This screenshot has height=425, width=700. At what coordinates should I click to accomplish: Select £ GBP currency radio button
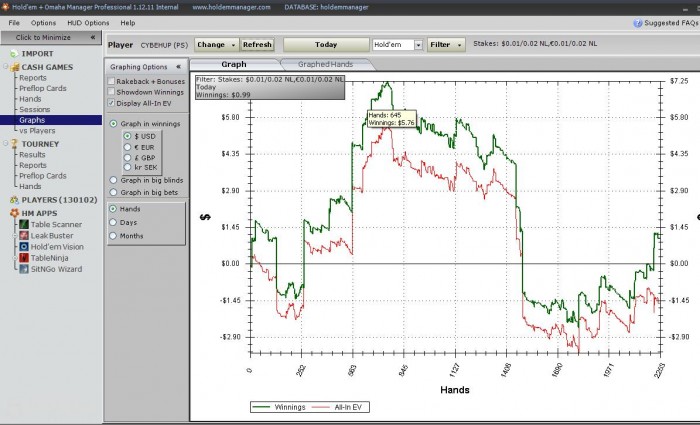pyautogui.click(x=127, y=157)
